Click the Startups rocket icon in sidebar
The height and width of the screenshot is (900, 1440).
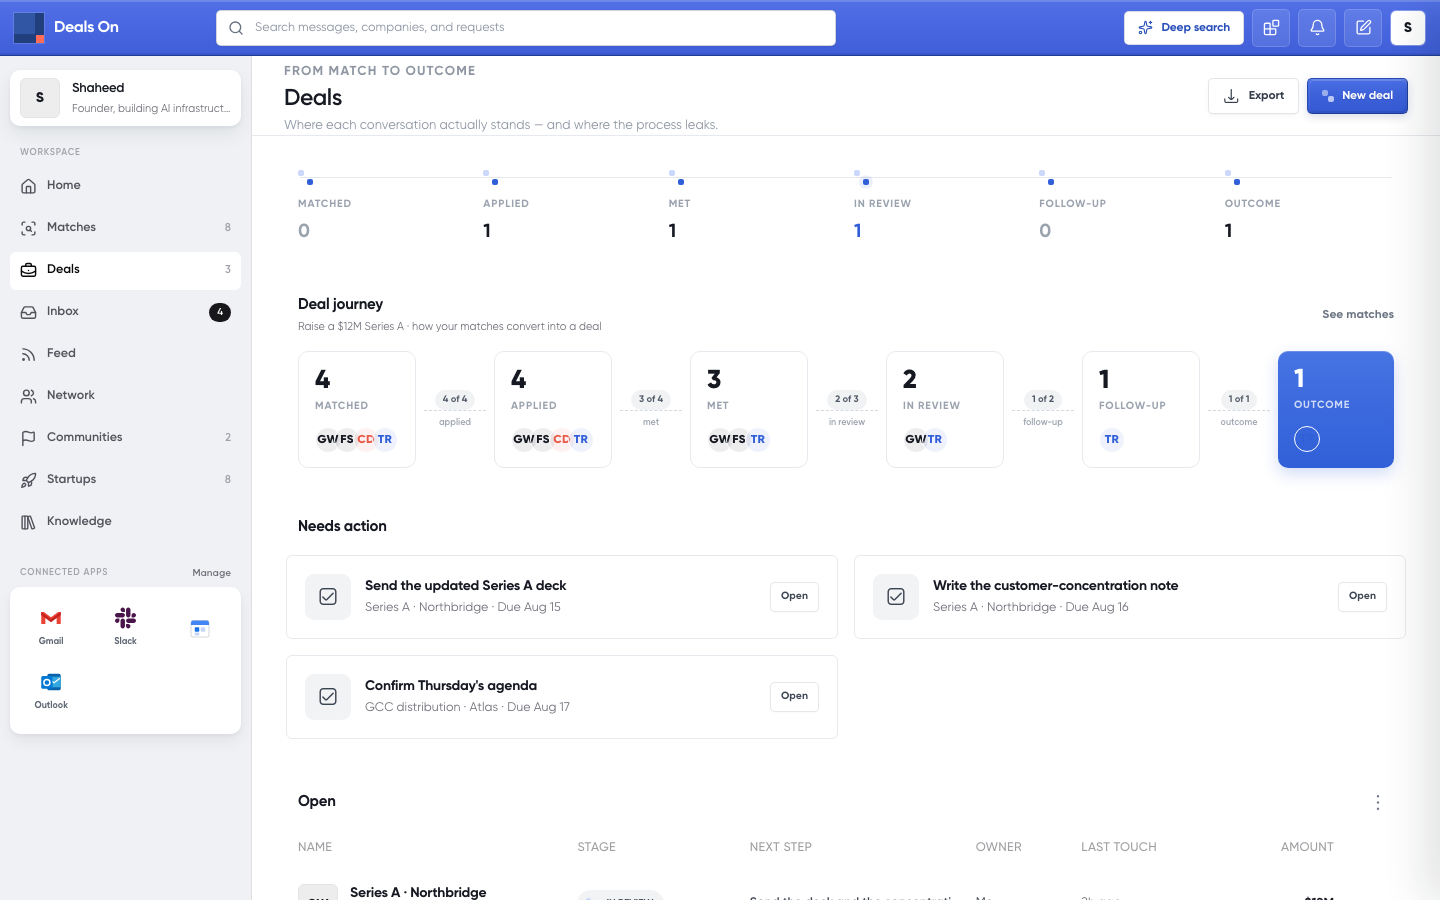coord(29,480)
